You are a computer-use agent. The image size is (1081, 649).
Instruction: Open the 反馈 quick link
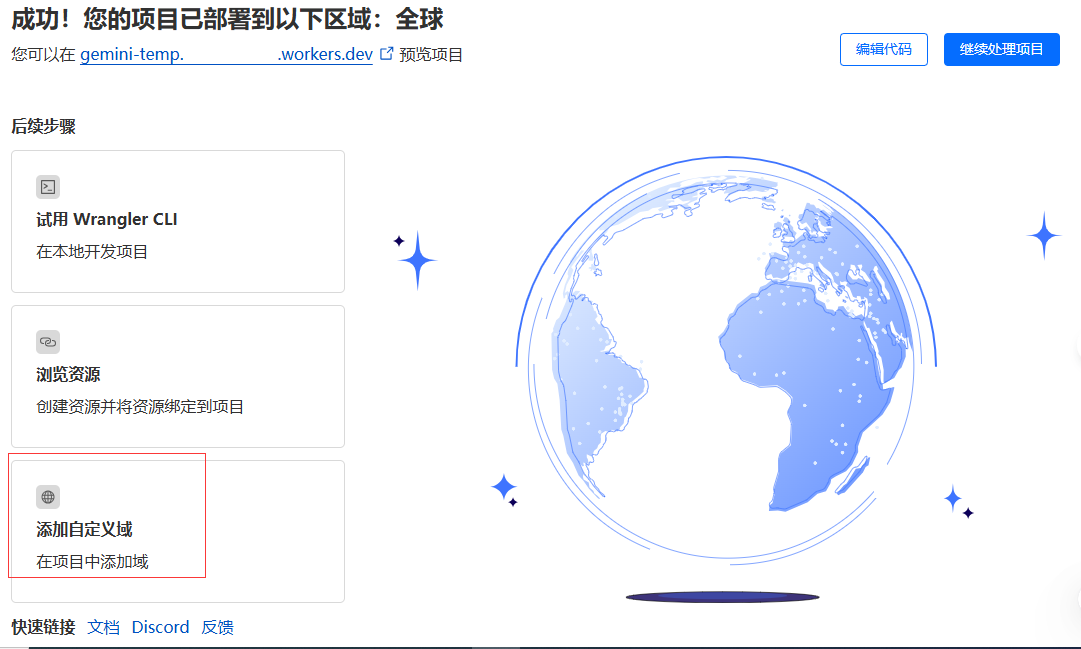(x=217, y=627)
